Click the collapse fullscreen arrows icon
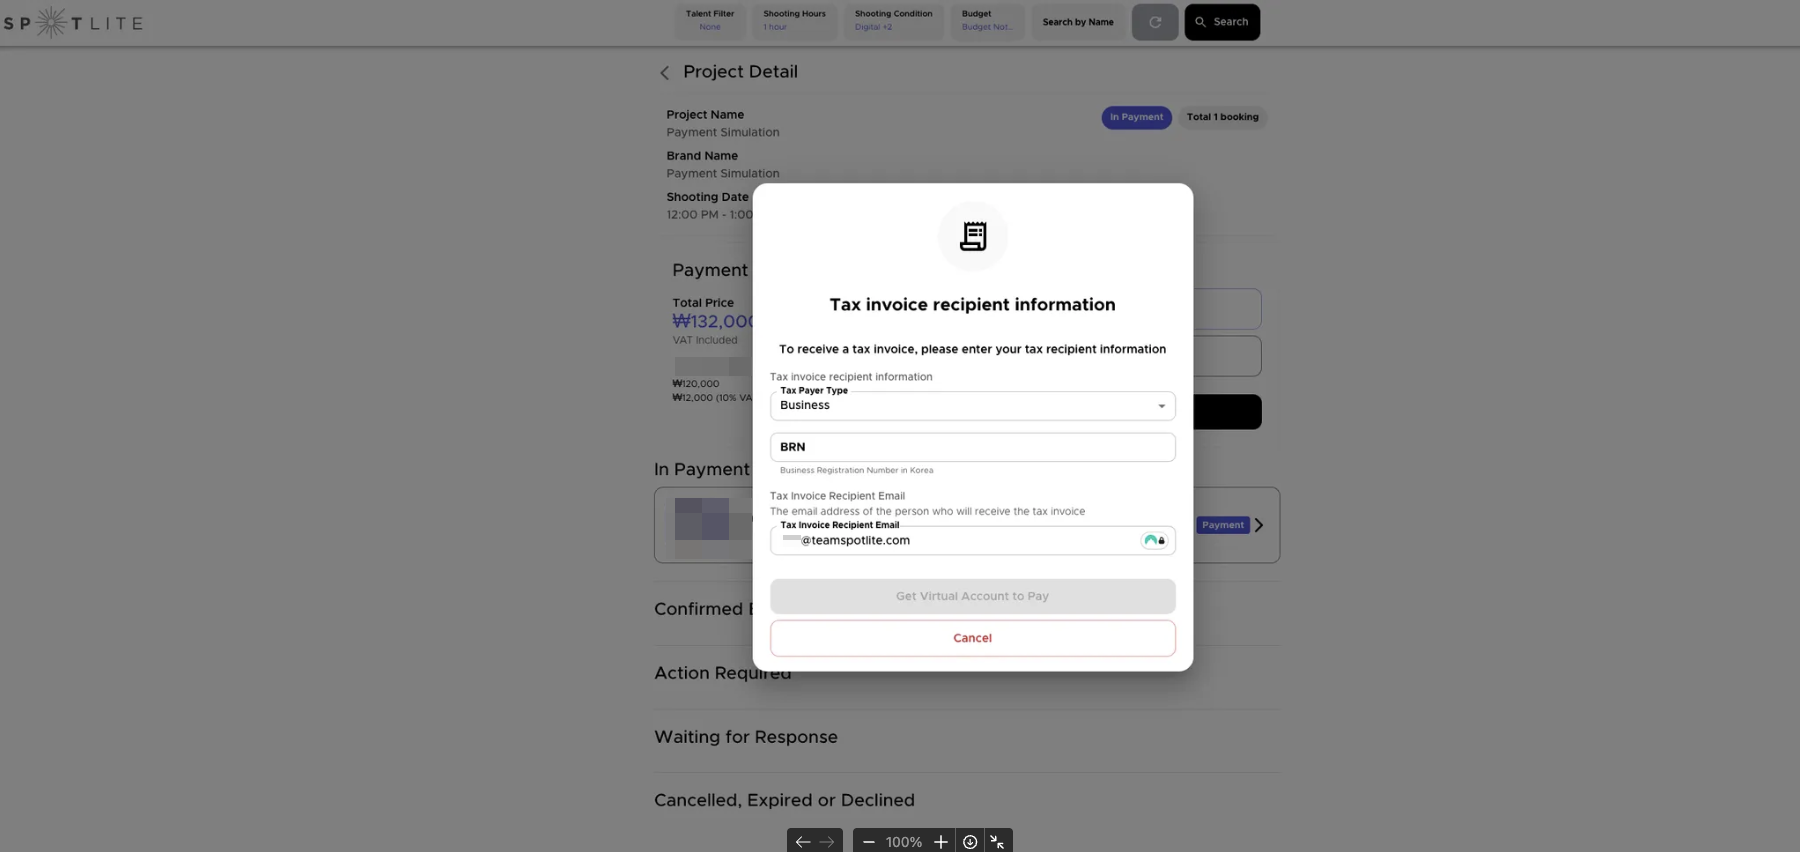This screenshot has height=852, width=1800. click(998, 842)
